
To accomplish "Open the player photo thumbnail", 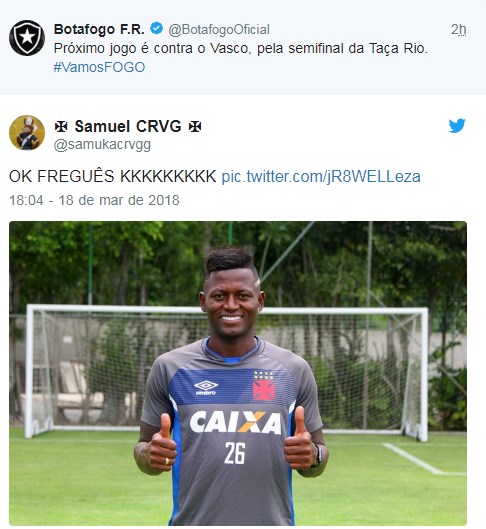I will pyautogui.click(x=238, y=373).
